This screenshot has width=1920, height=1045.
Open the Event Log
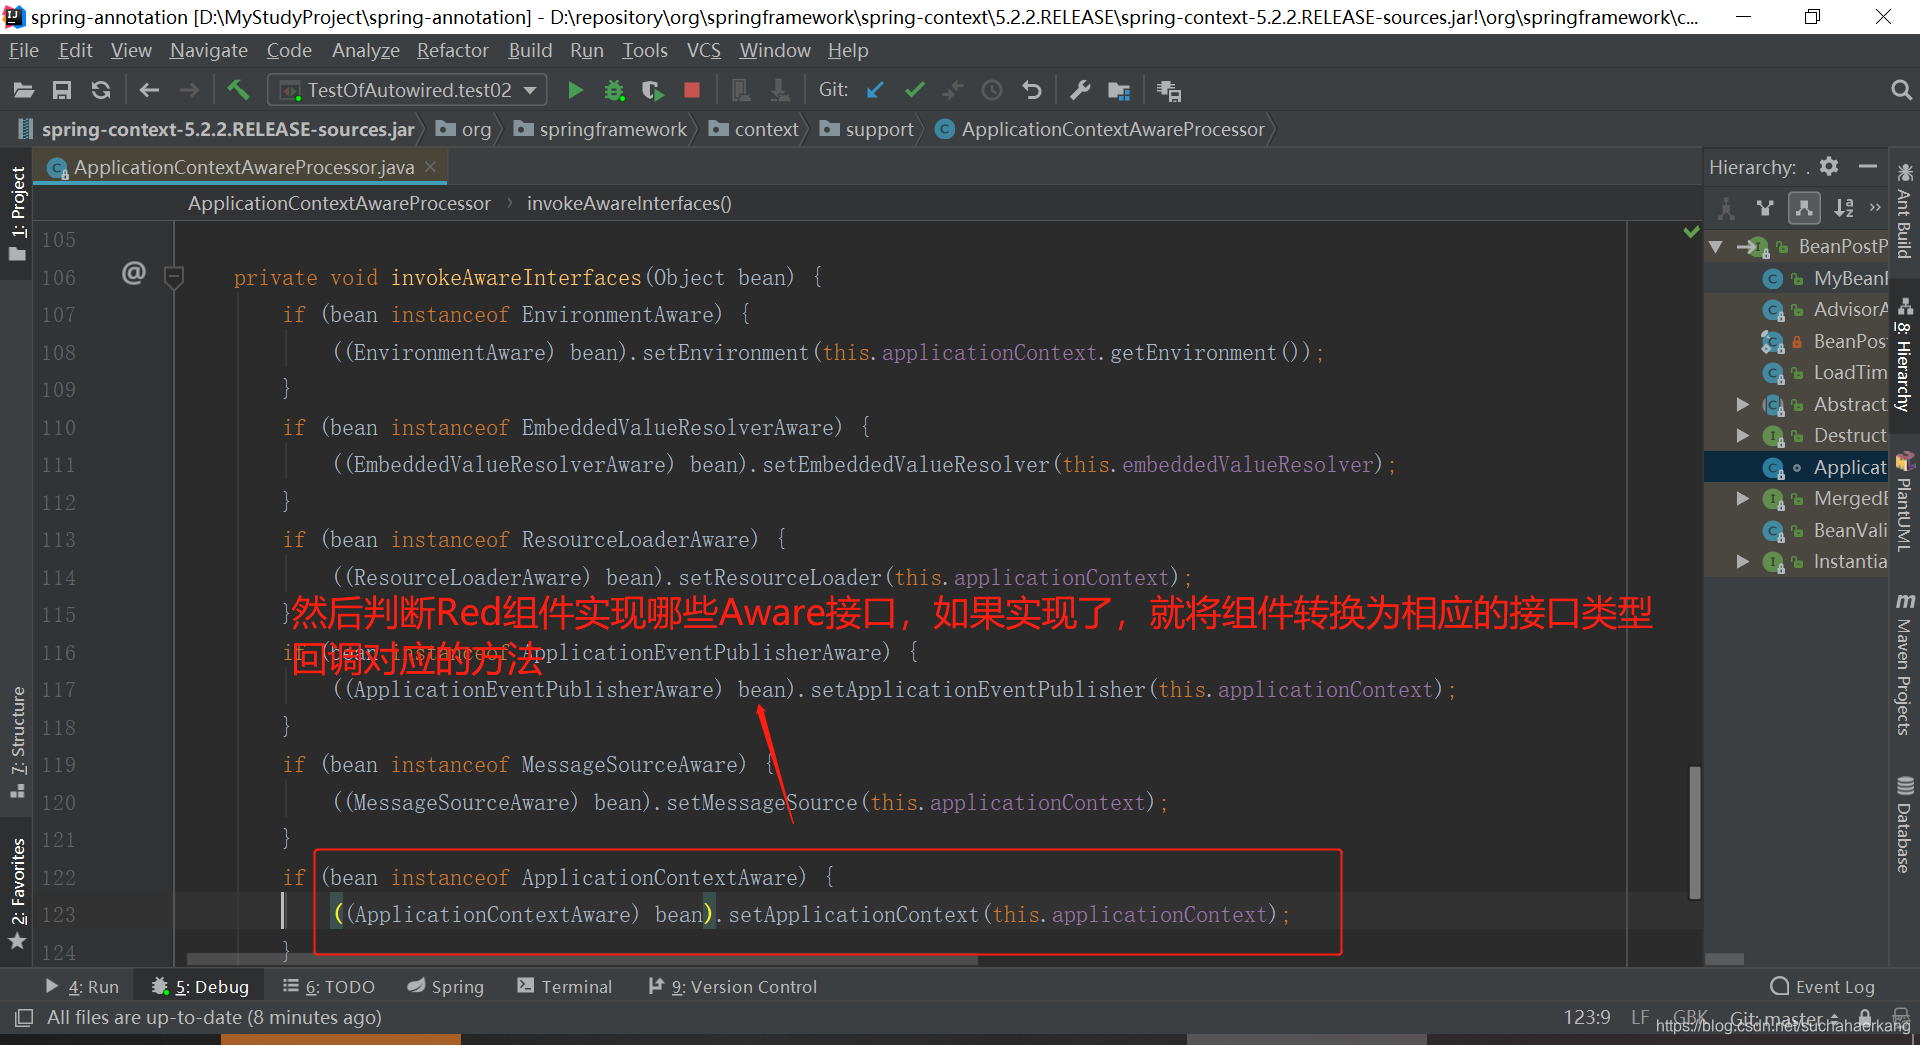(x=1822, y=986)
